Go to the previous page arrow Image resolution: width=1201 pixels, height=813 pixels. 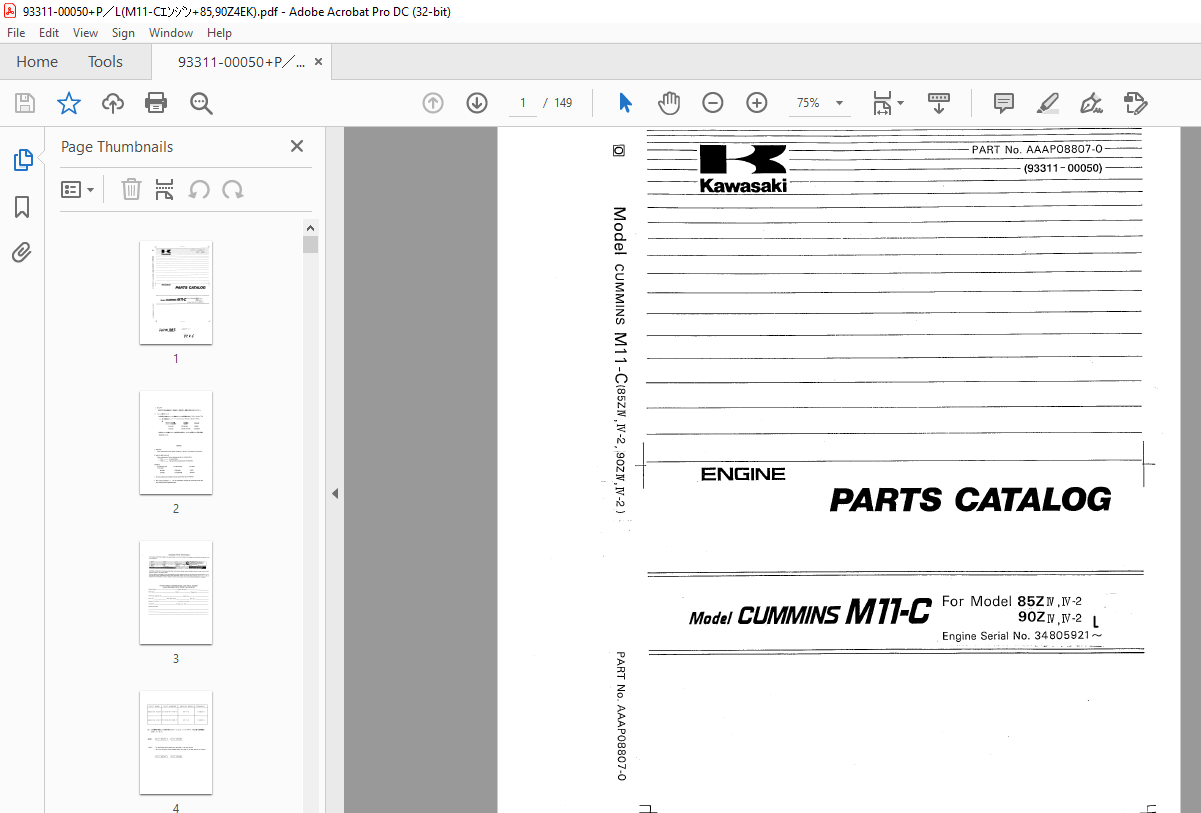433,103
